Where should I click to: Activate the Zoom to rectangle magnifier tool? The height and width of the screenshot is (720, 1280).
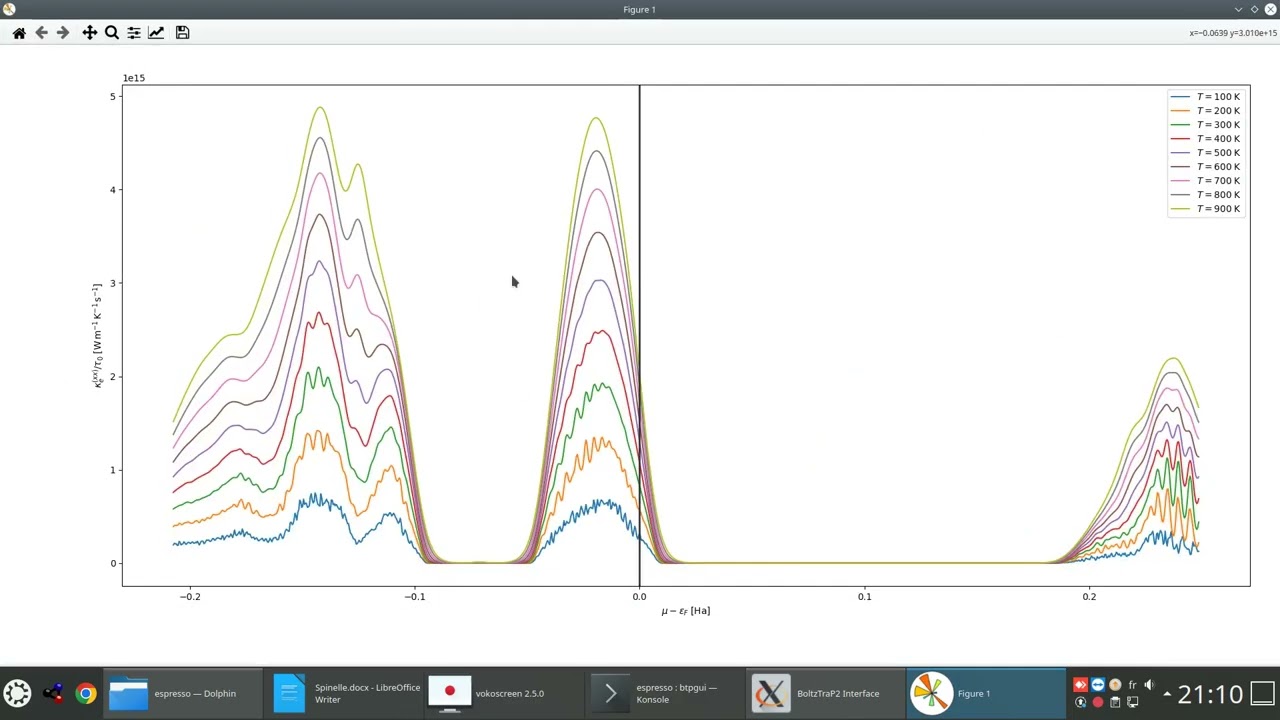(x=112, y=33)
